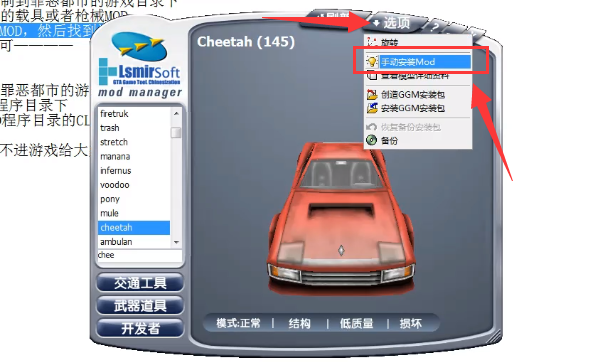
Task: Click the green disc icon beside 备份
Action: tap(371, 140)
